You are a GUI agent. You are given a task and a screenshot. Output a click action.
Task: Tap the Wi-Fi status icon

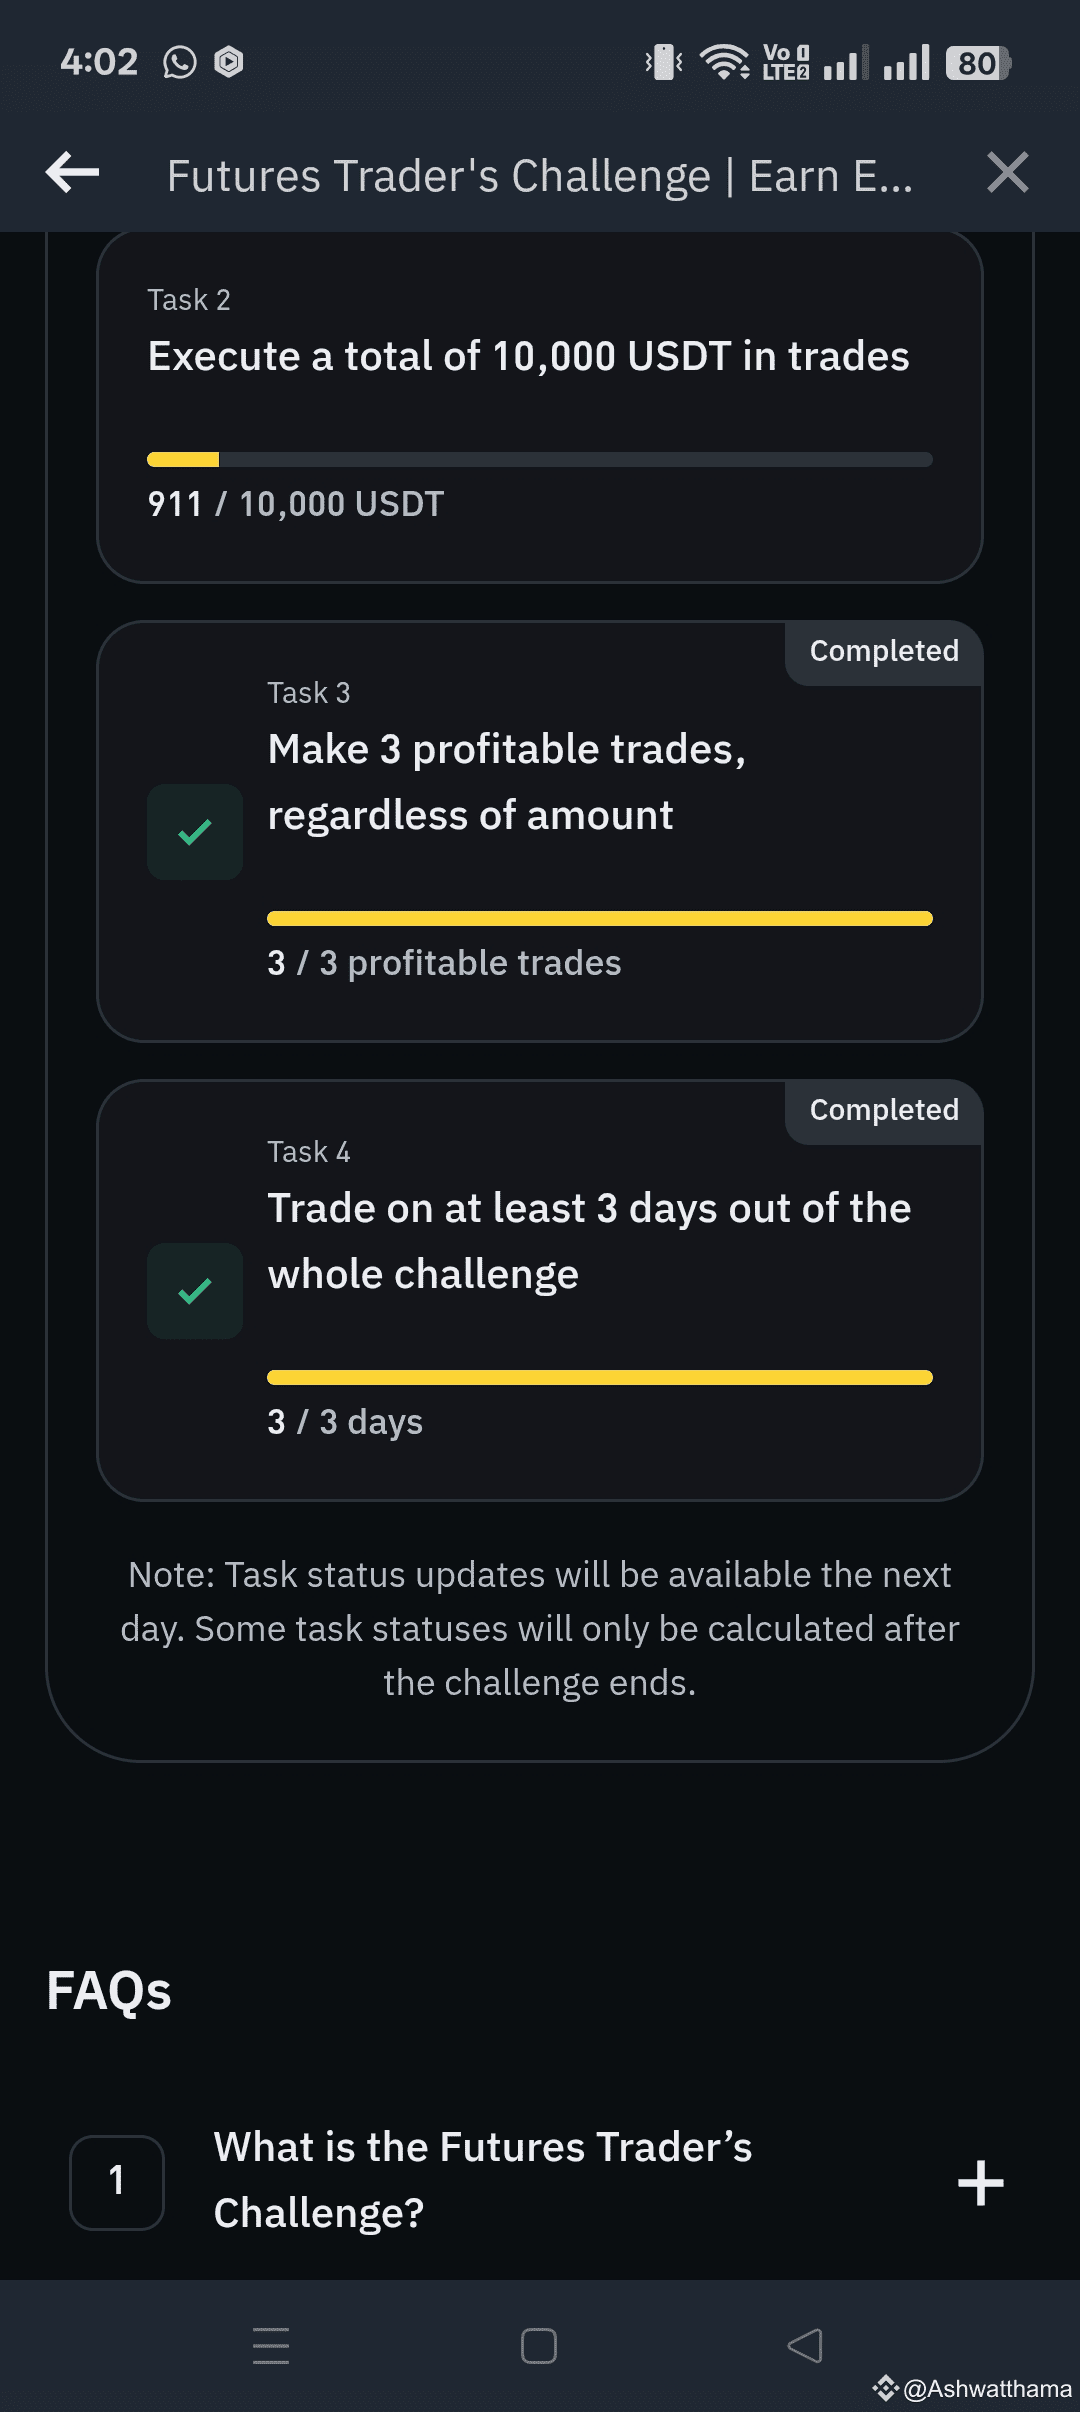pos(725,62)
